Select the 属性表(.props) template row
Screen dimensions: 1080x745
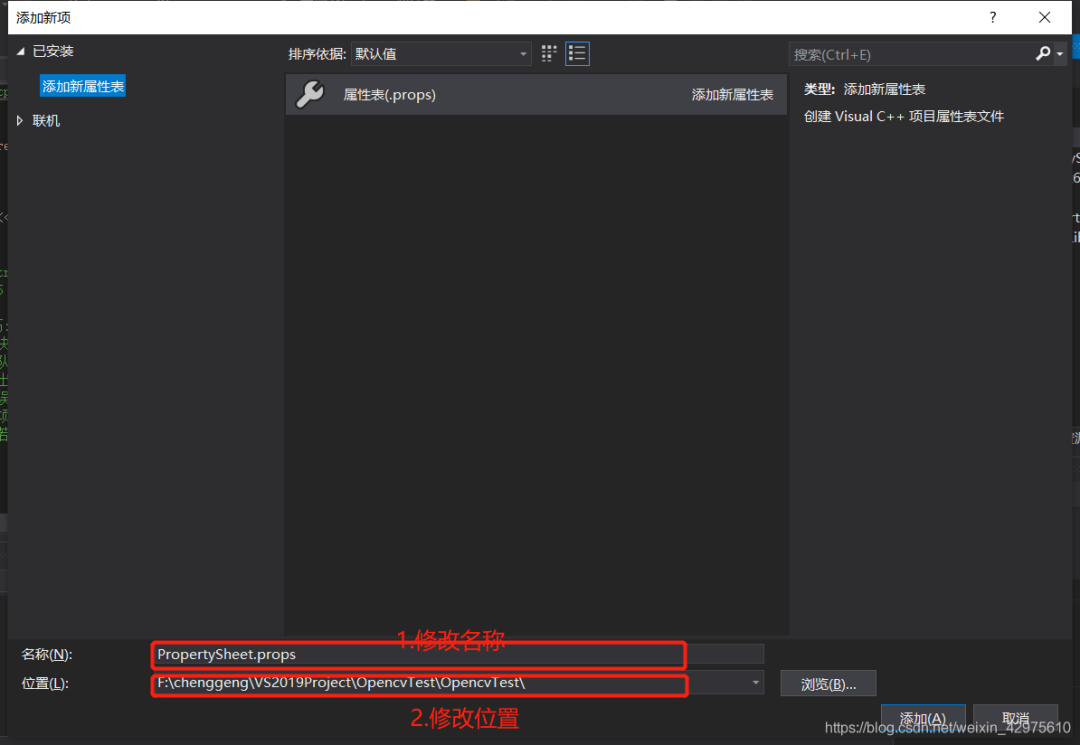536,94
